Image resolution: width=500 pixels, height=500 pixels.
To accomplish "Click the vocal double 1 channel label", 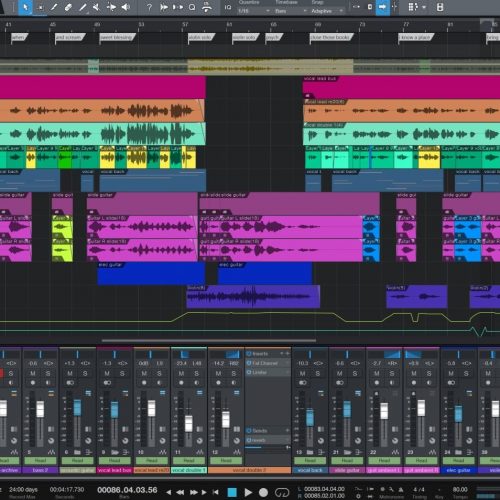I will pyautogui.click(x=189, y=470).
